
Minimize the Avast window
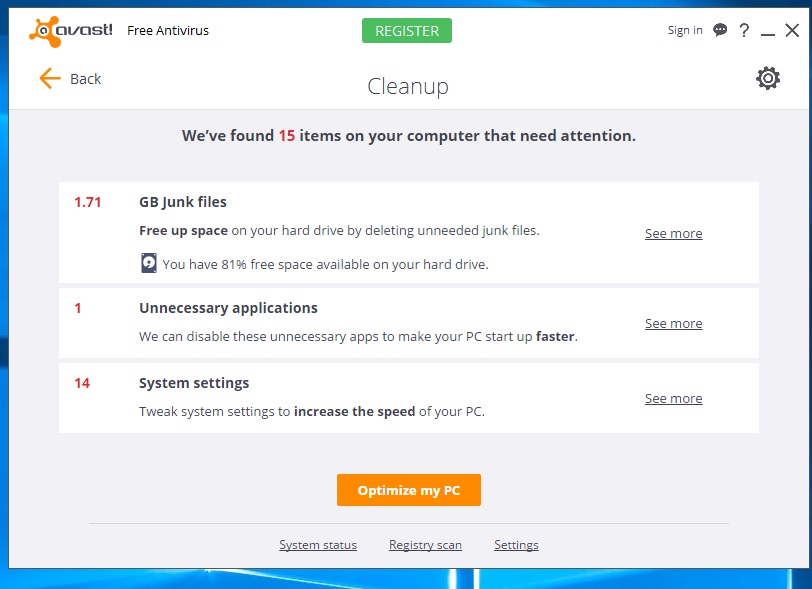tap(767, 34)
